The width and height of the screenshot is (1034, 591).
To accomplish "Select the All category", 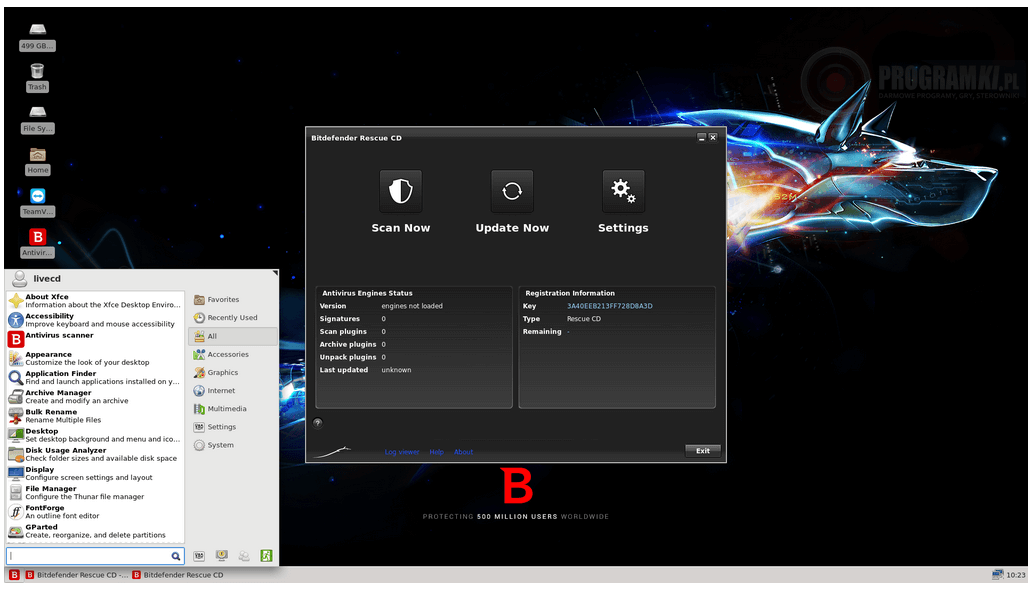I will 233,336.
